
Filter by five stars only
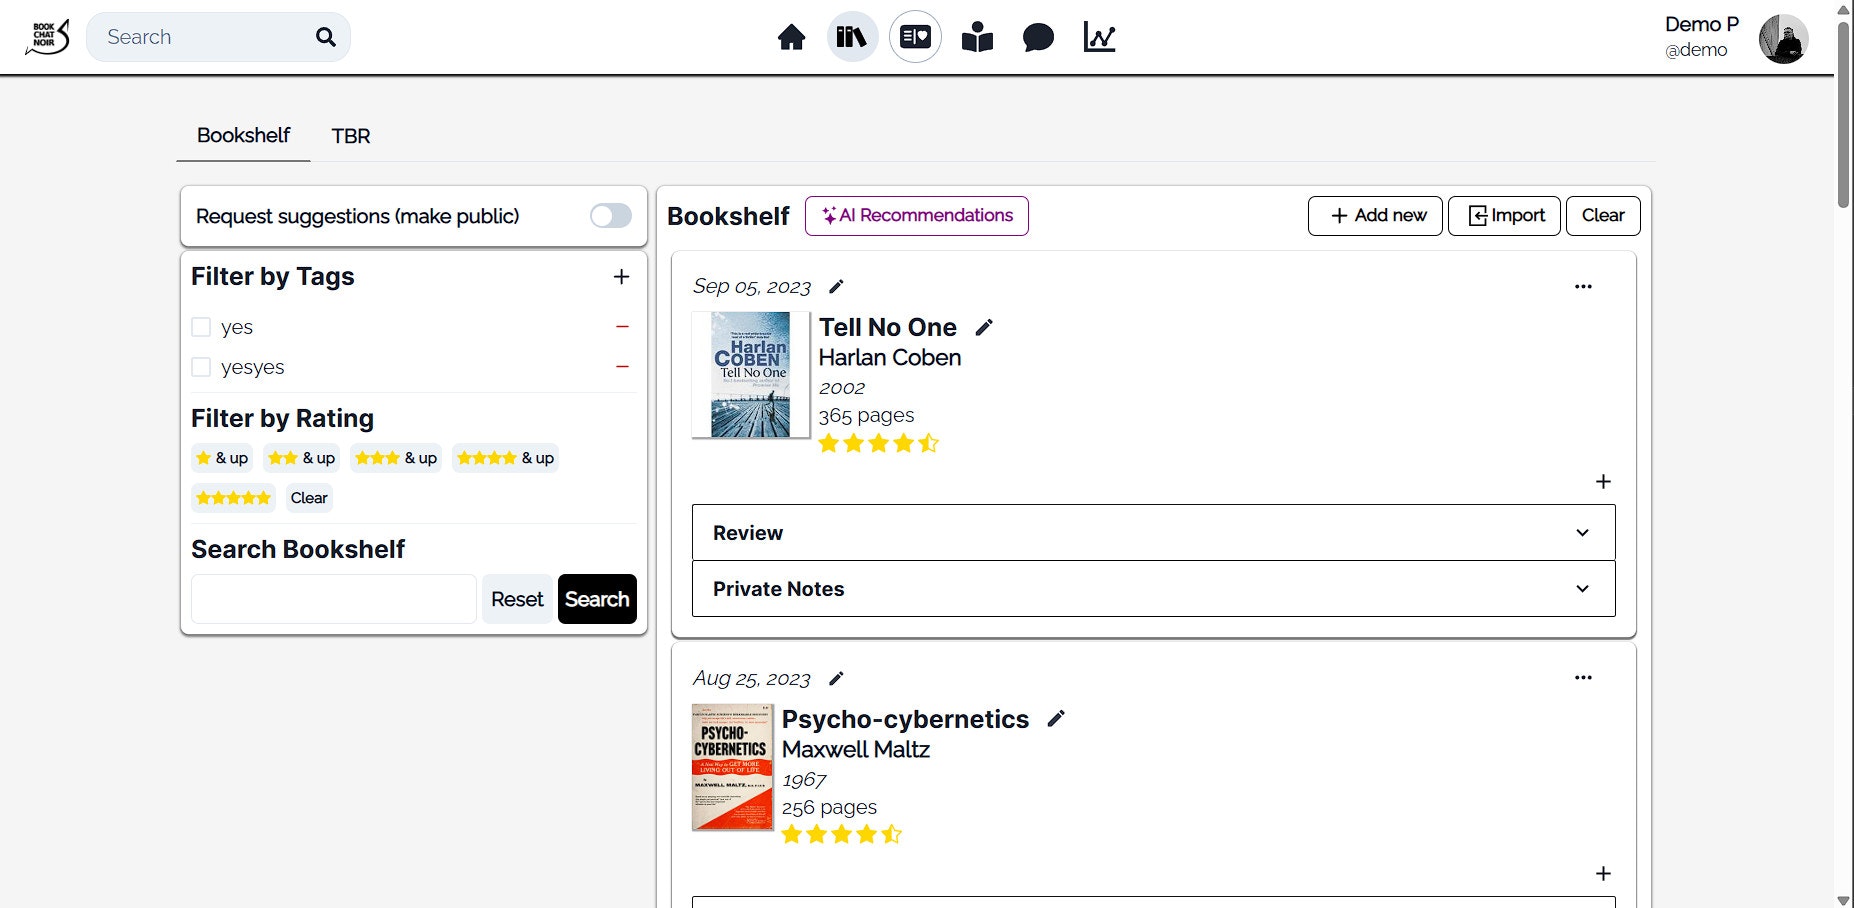point(233,498)
